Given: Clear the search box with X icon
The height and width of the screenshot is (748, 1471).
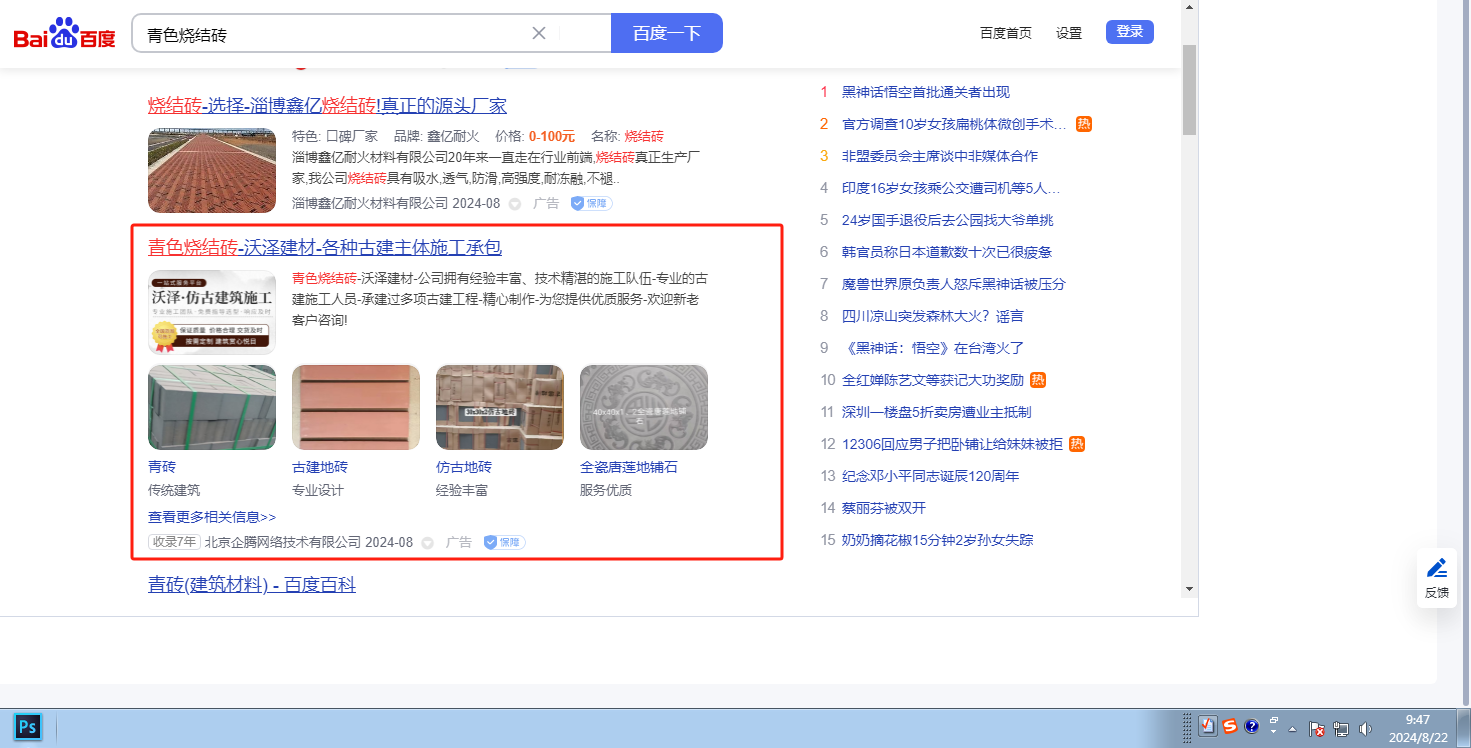Looking at the screenshot, I should click(x=539, y=33).
